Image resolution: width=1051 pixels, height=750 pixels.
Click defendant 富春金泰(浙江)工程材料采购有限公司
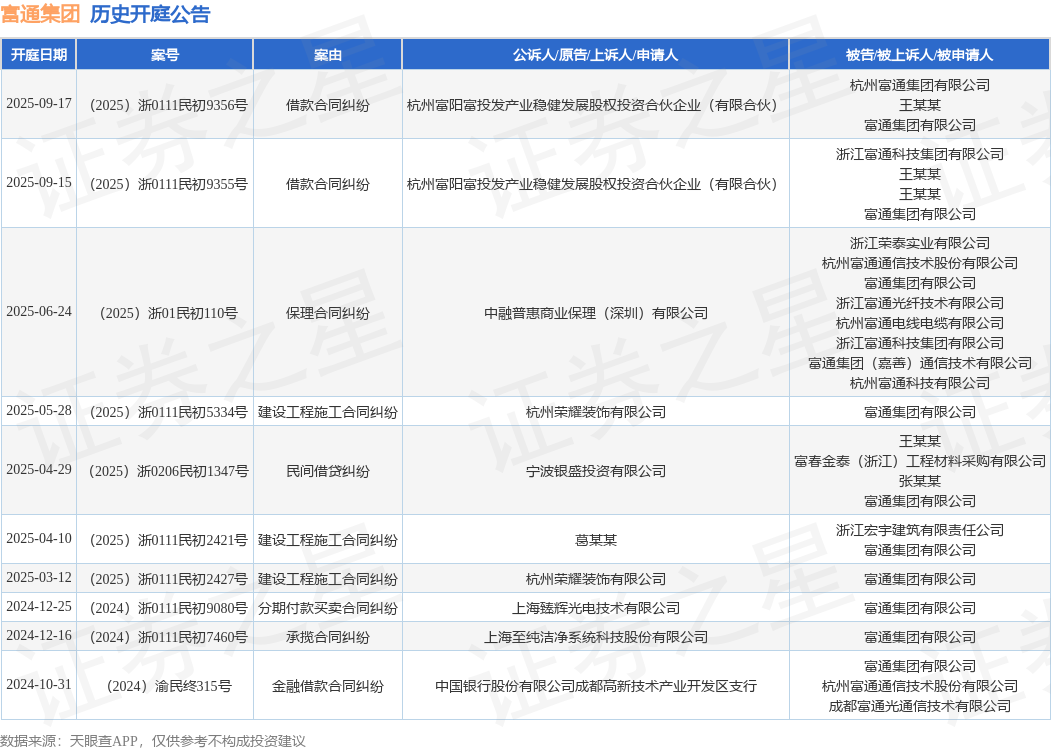pyautogui.click(x=920, y=461)
